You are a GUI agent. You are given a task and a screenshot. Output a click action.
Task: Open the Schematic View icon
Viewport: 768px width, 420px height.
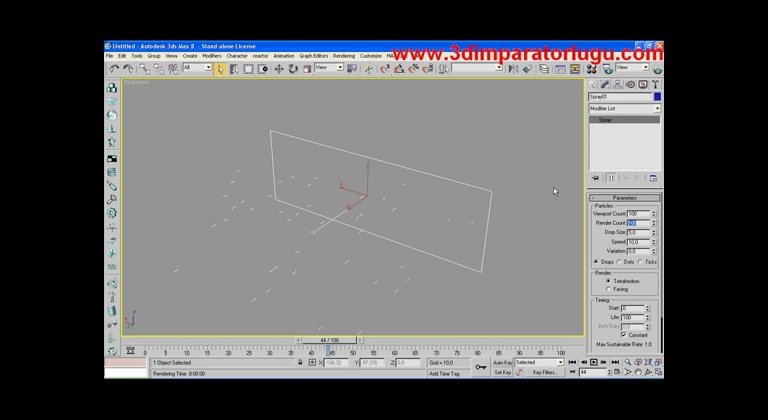(x=574, y=69)
